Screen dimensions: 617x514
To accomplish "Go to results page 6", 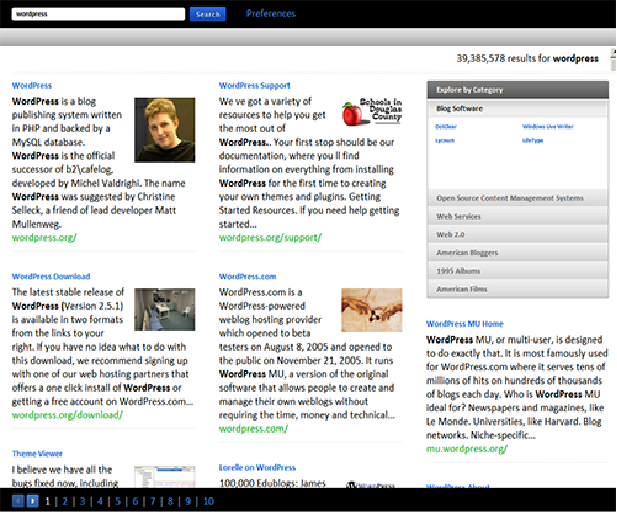I will [135, 501].
